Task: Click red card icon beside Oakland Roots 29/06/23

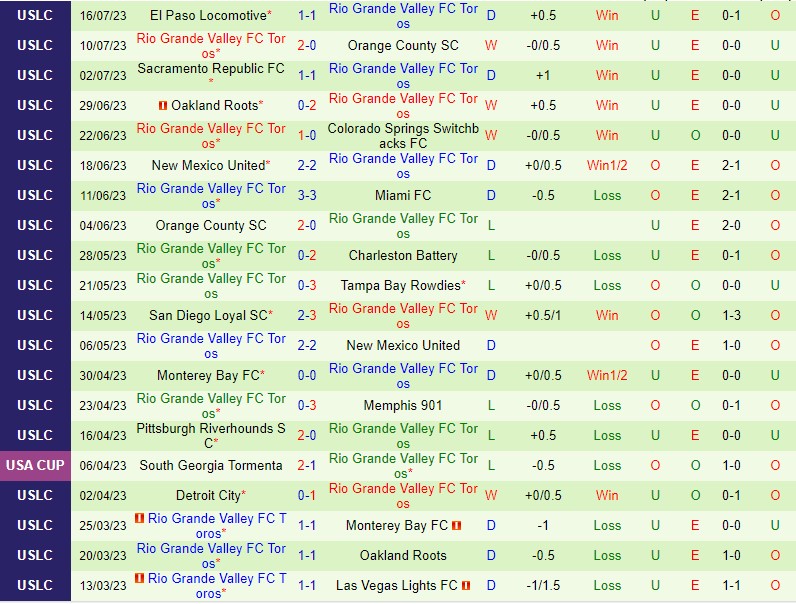Action: click(x=163, y=106)
